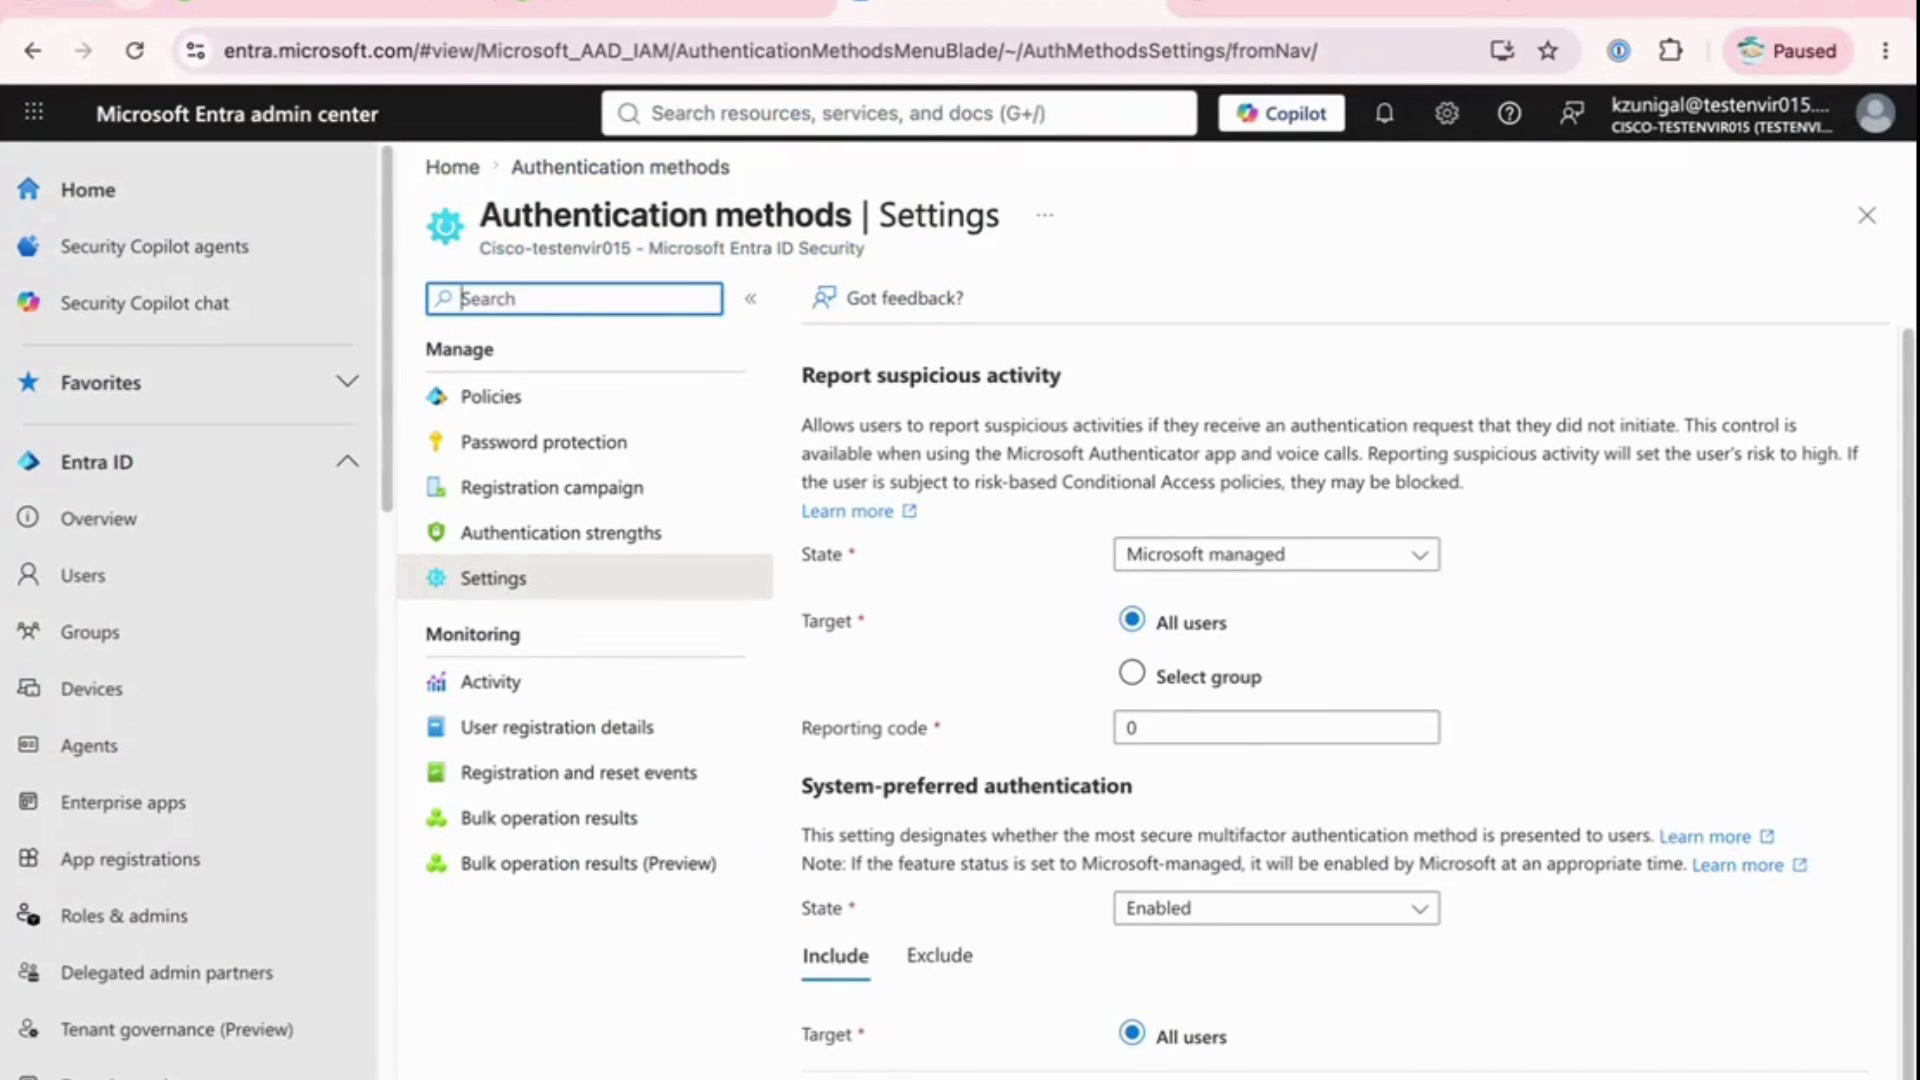The width and height of the screenshot is (1920, 1080).
Task: Collapse the blade menu with double chevron
Action: 750,298
